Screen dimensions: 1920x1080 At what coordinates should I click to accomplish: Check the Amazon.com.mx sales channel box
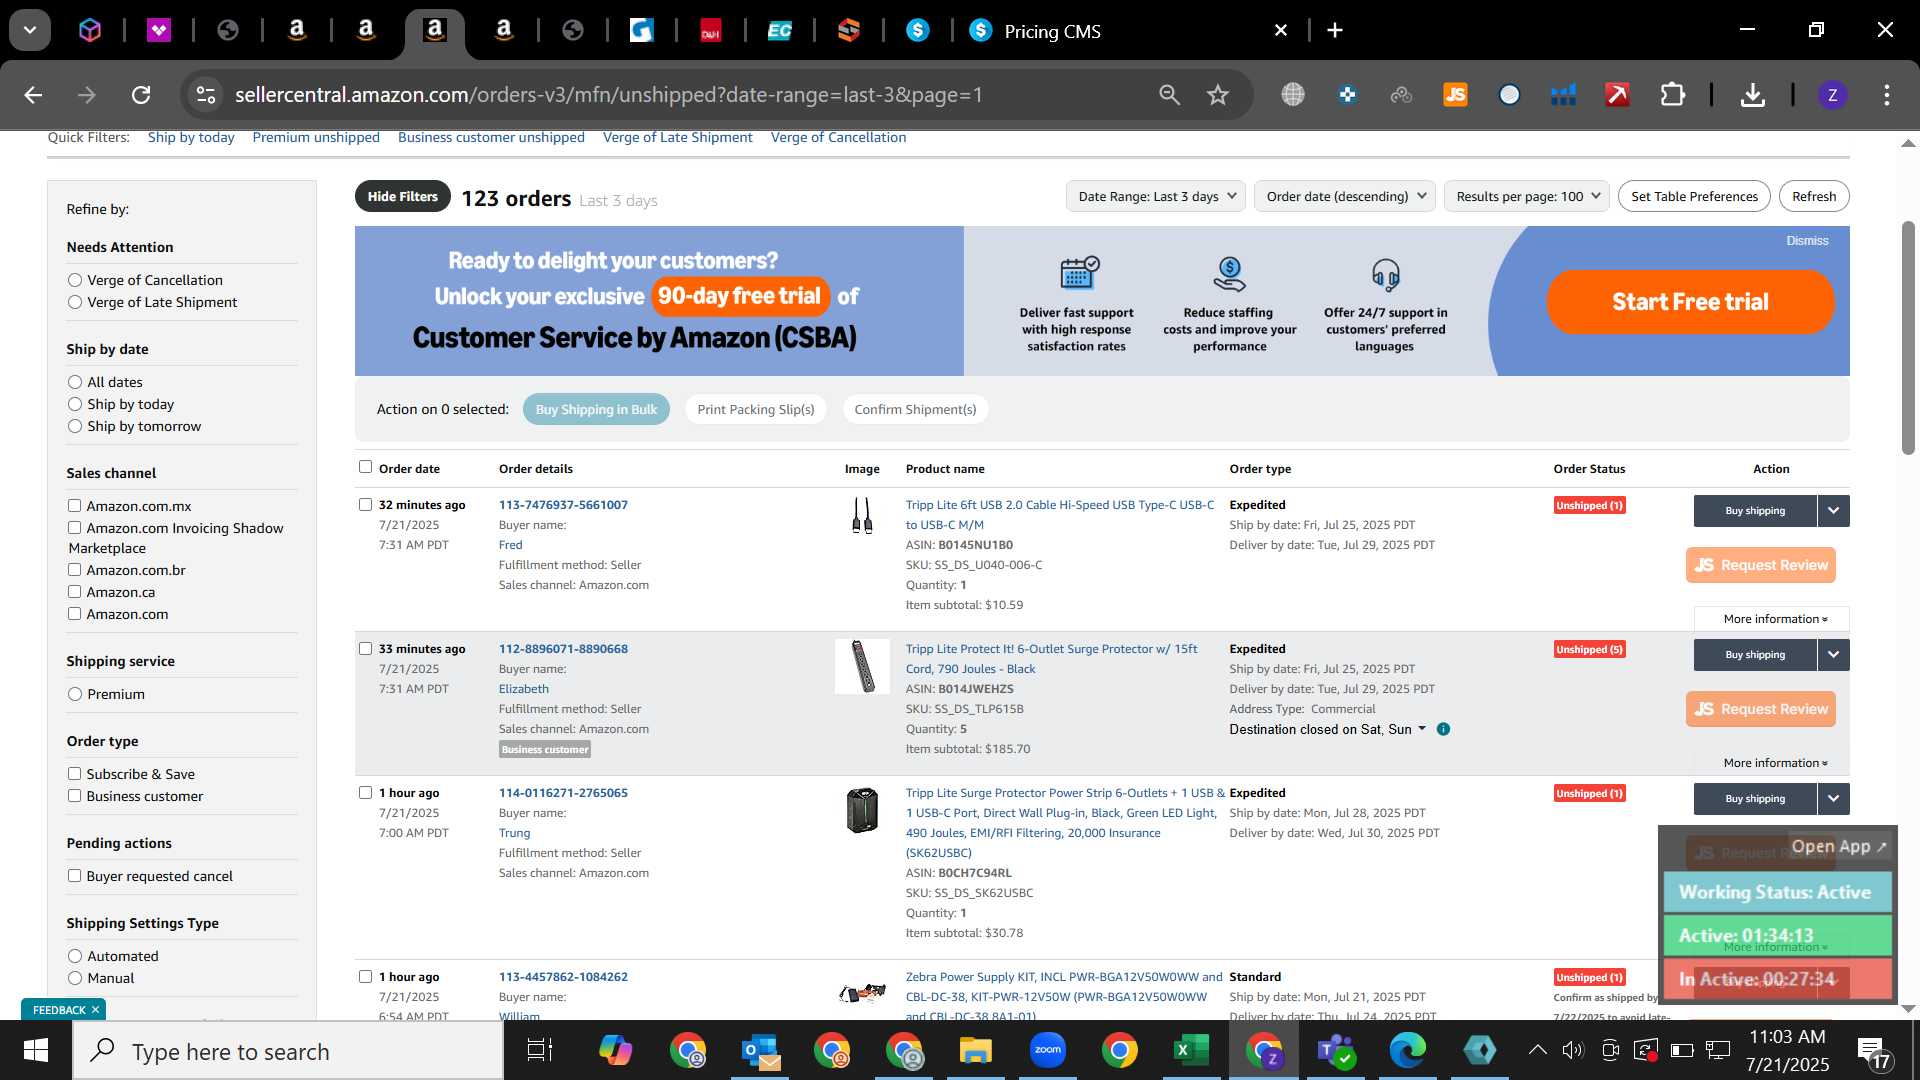pos(74,506)
